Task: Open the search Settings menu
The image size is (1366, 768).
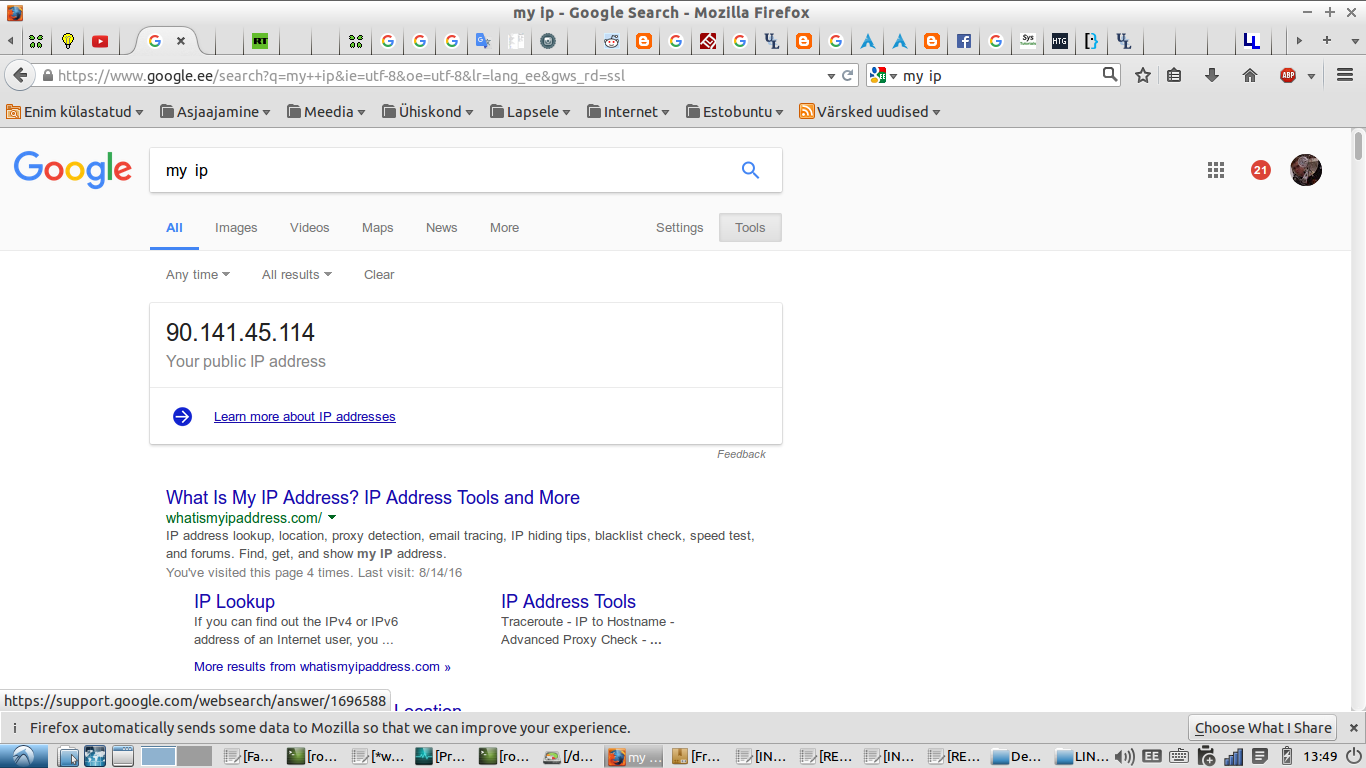Action: coord(680,228)
